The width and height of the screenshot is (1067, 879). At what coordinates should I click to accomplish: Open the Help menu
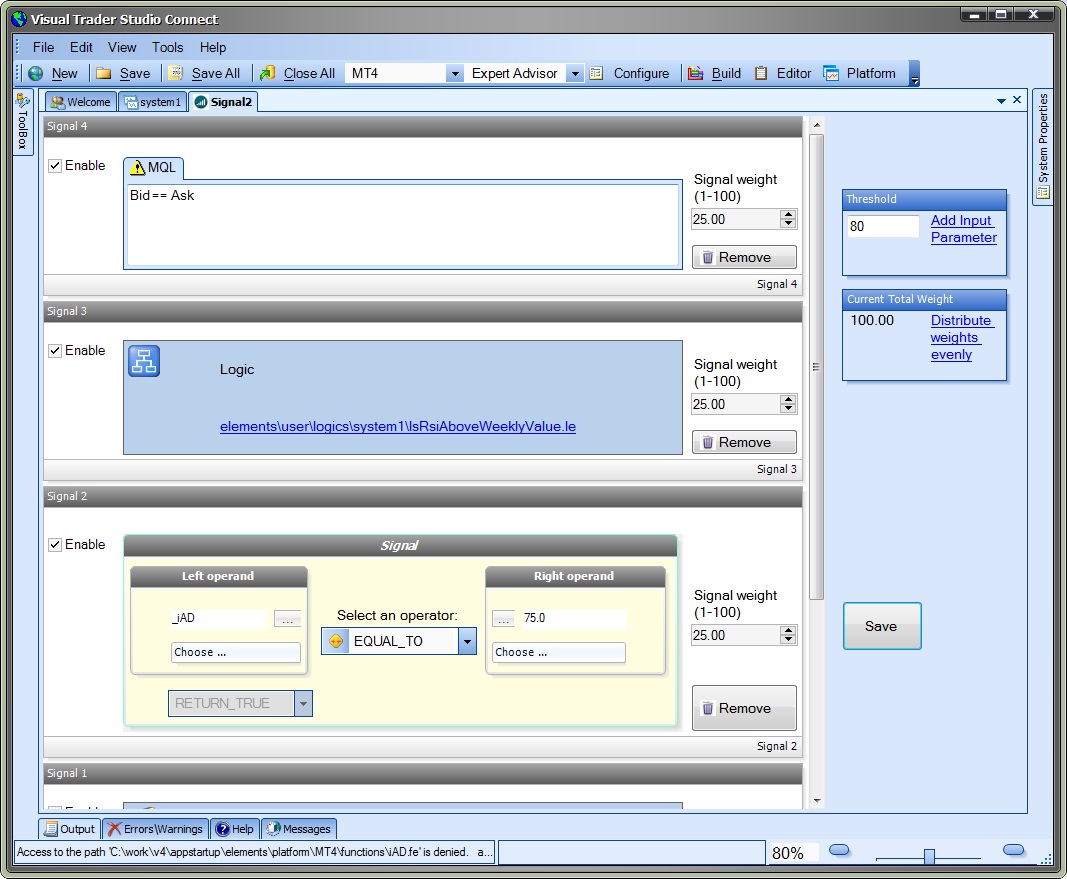[213, 48]
